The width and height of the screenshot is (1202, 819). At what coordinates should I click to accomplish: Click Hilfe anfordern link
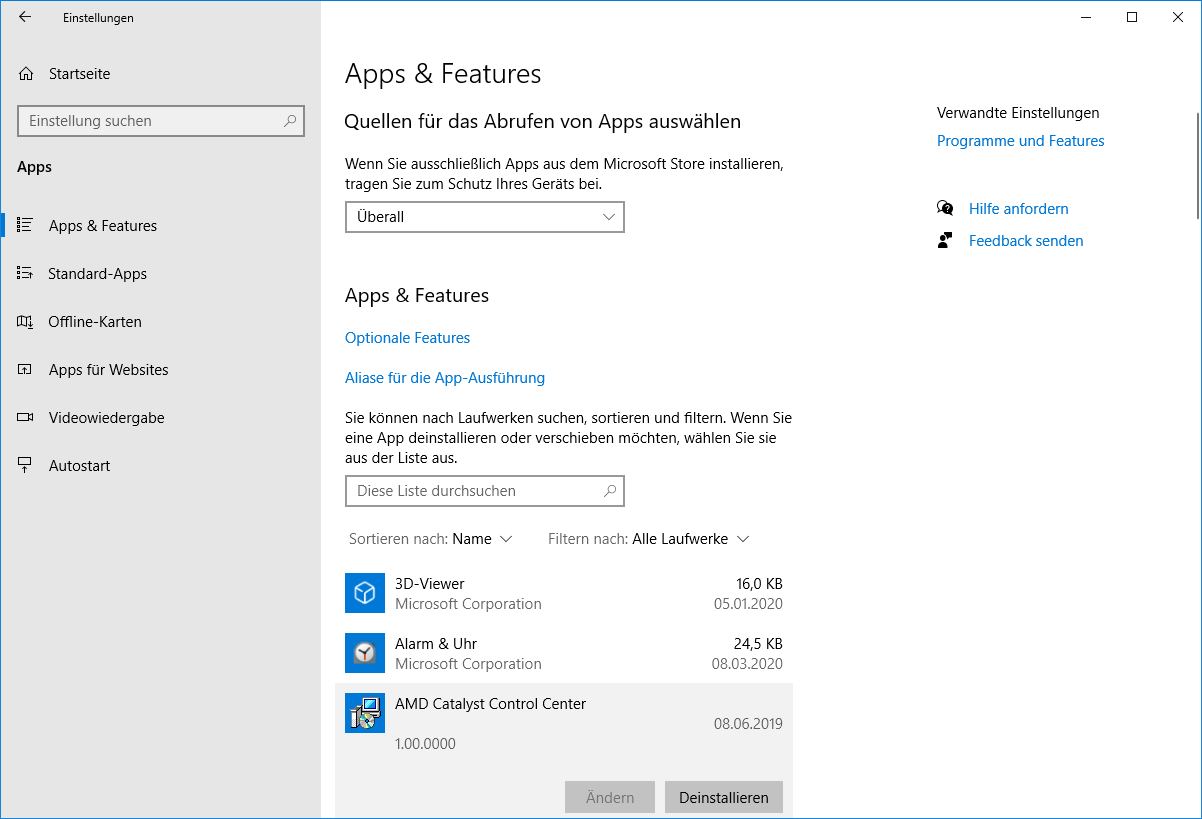pyautogui.click(x=1019, y=209)
